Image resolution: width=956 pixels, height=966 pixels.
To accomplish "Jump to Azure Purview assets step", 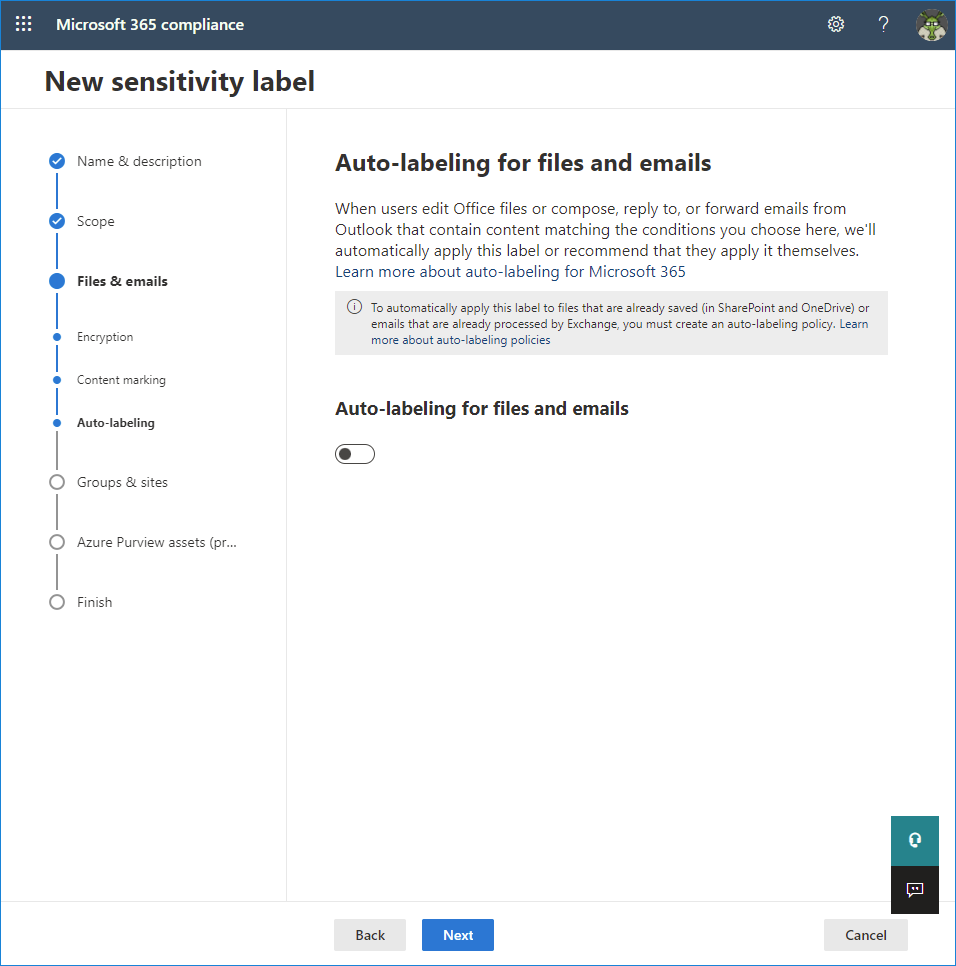I will coord(156,542).
